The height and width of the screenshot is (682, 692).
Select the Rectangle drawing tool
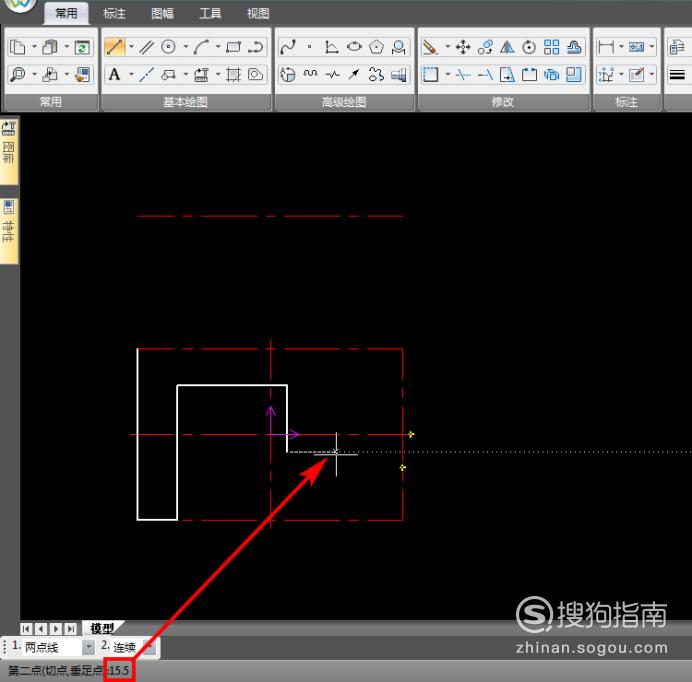pyautogui.click(x=233, y=47)
